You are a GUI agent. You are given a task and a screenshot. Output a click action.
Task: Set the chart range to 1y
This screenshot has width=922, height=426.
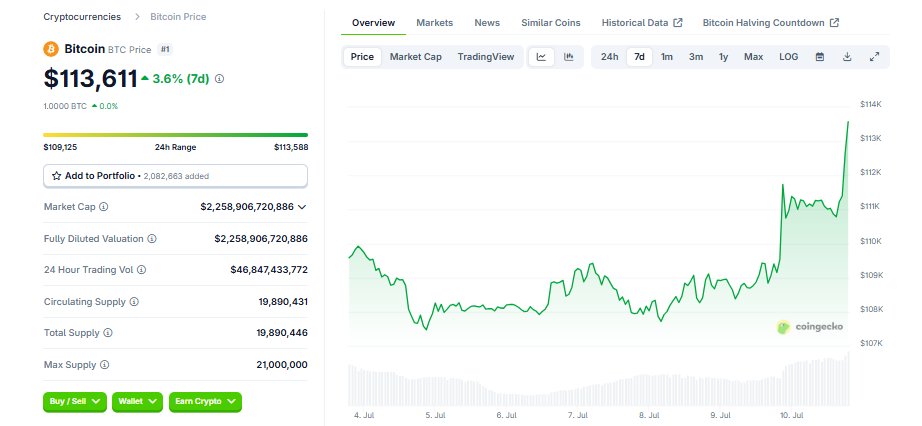(x=723, y=57)
